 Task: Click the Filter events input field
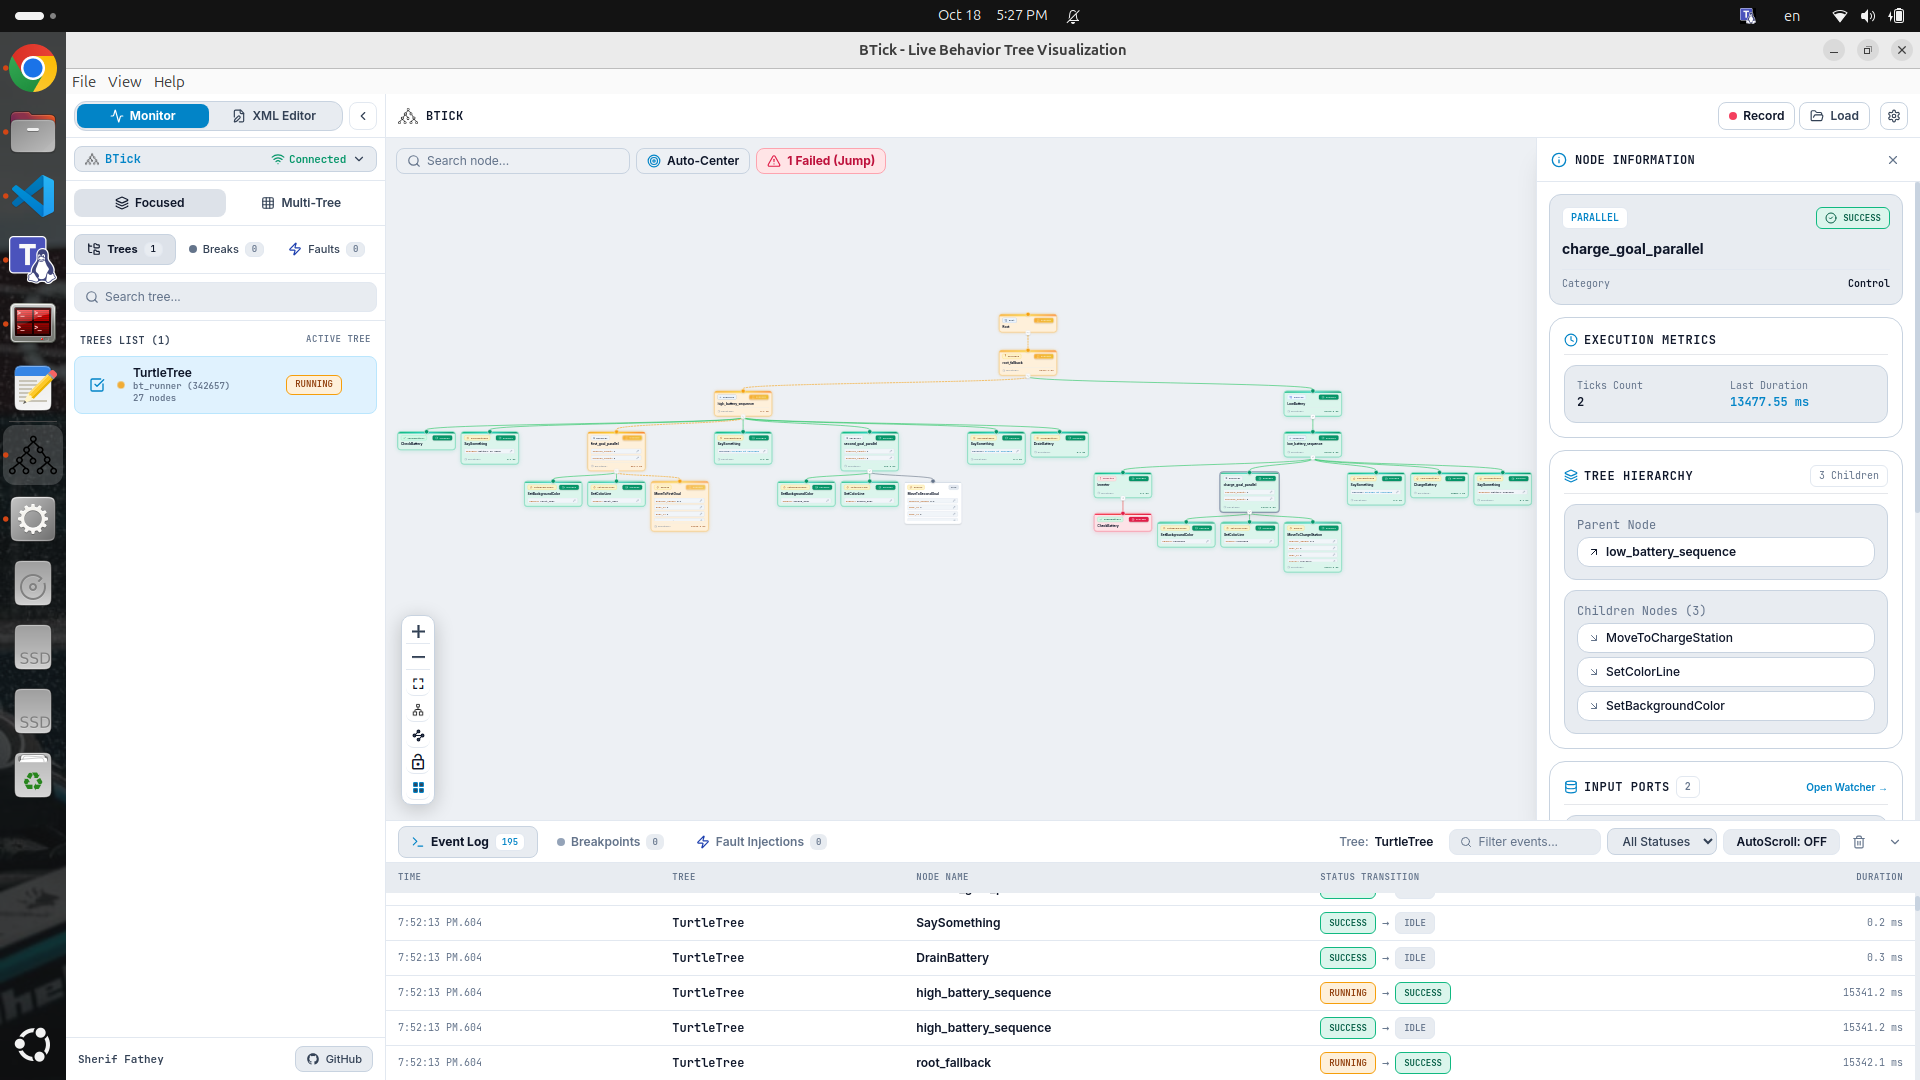[1525, 842]
